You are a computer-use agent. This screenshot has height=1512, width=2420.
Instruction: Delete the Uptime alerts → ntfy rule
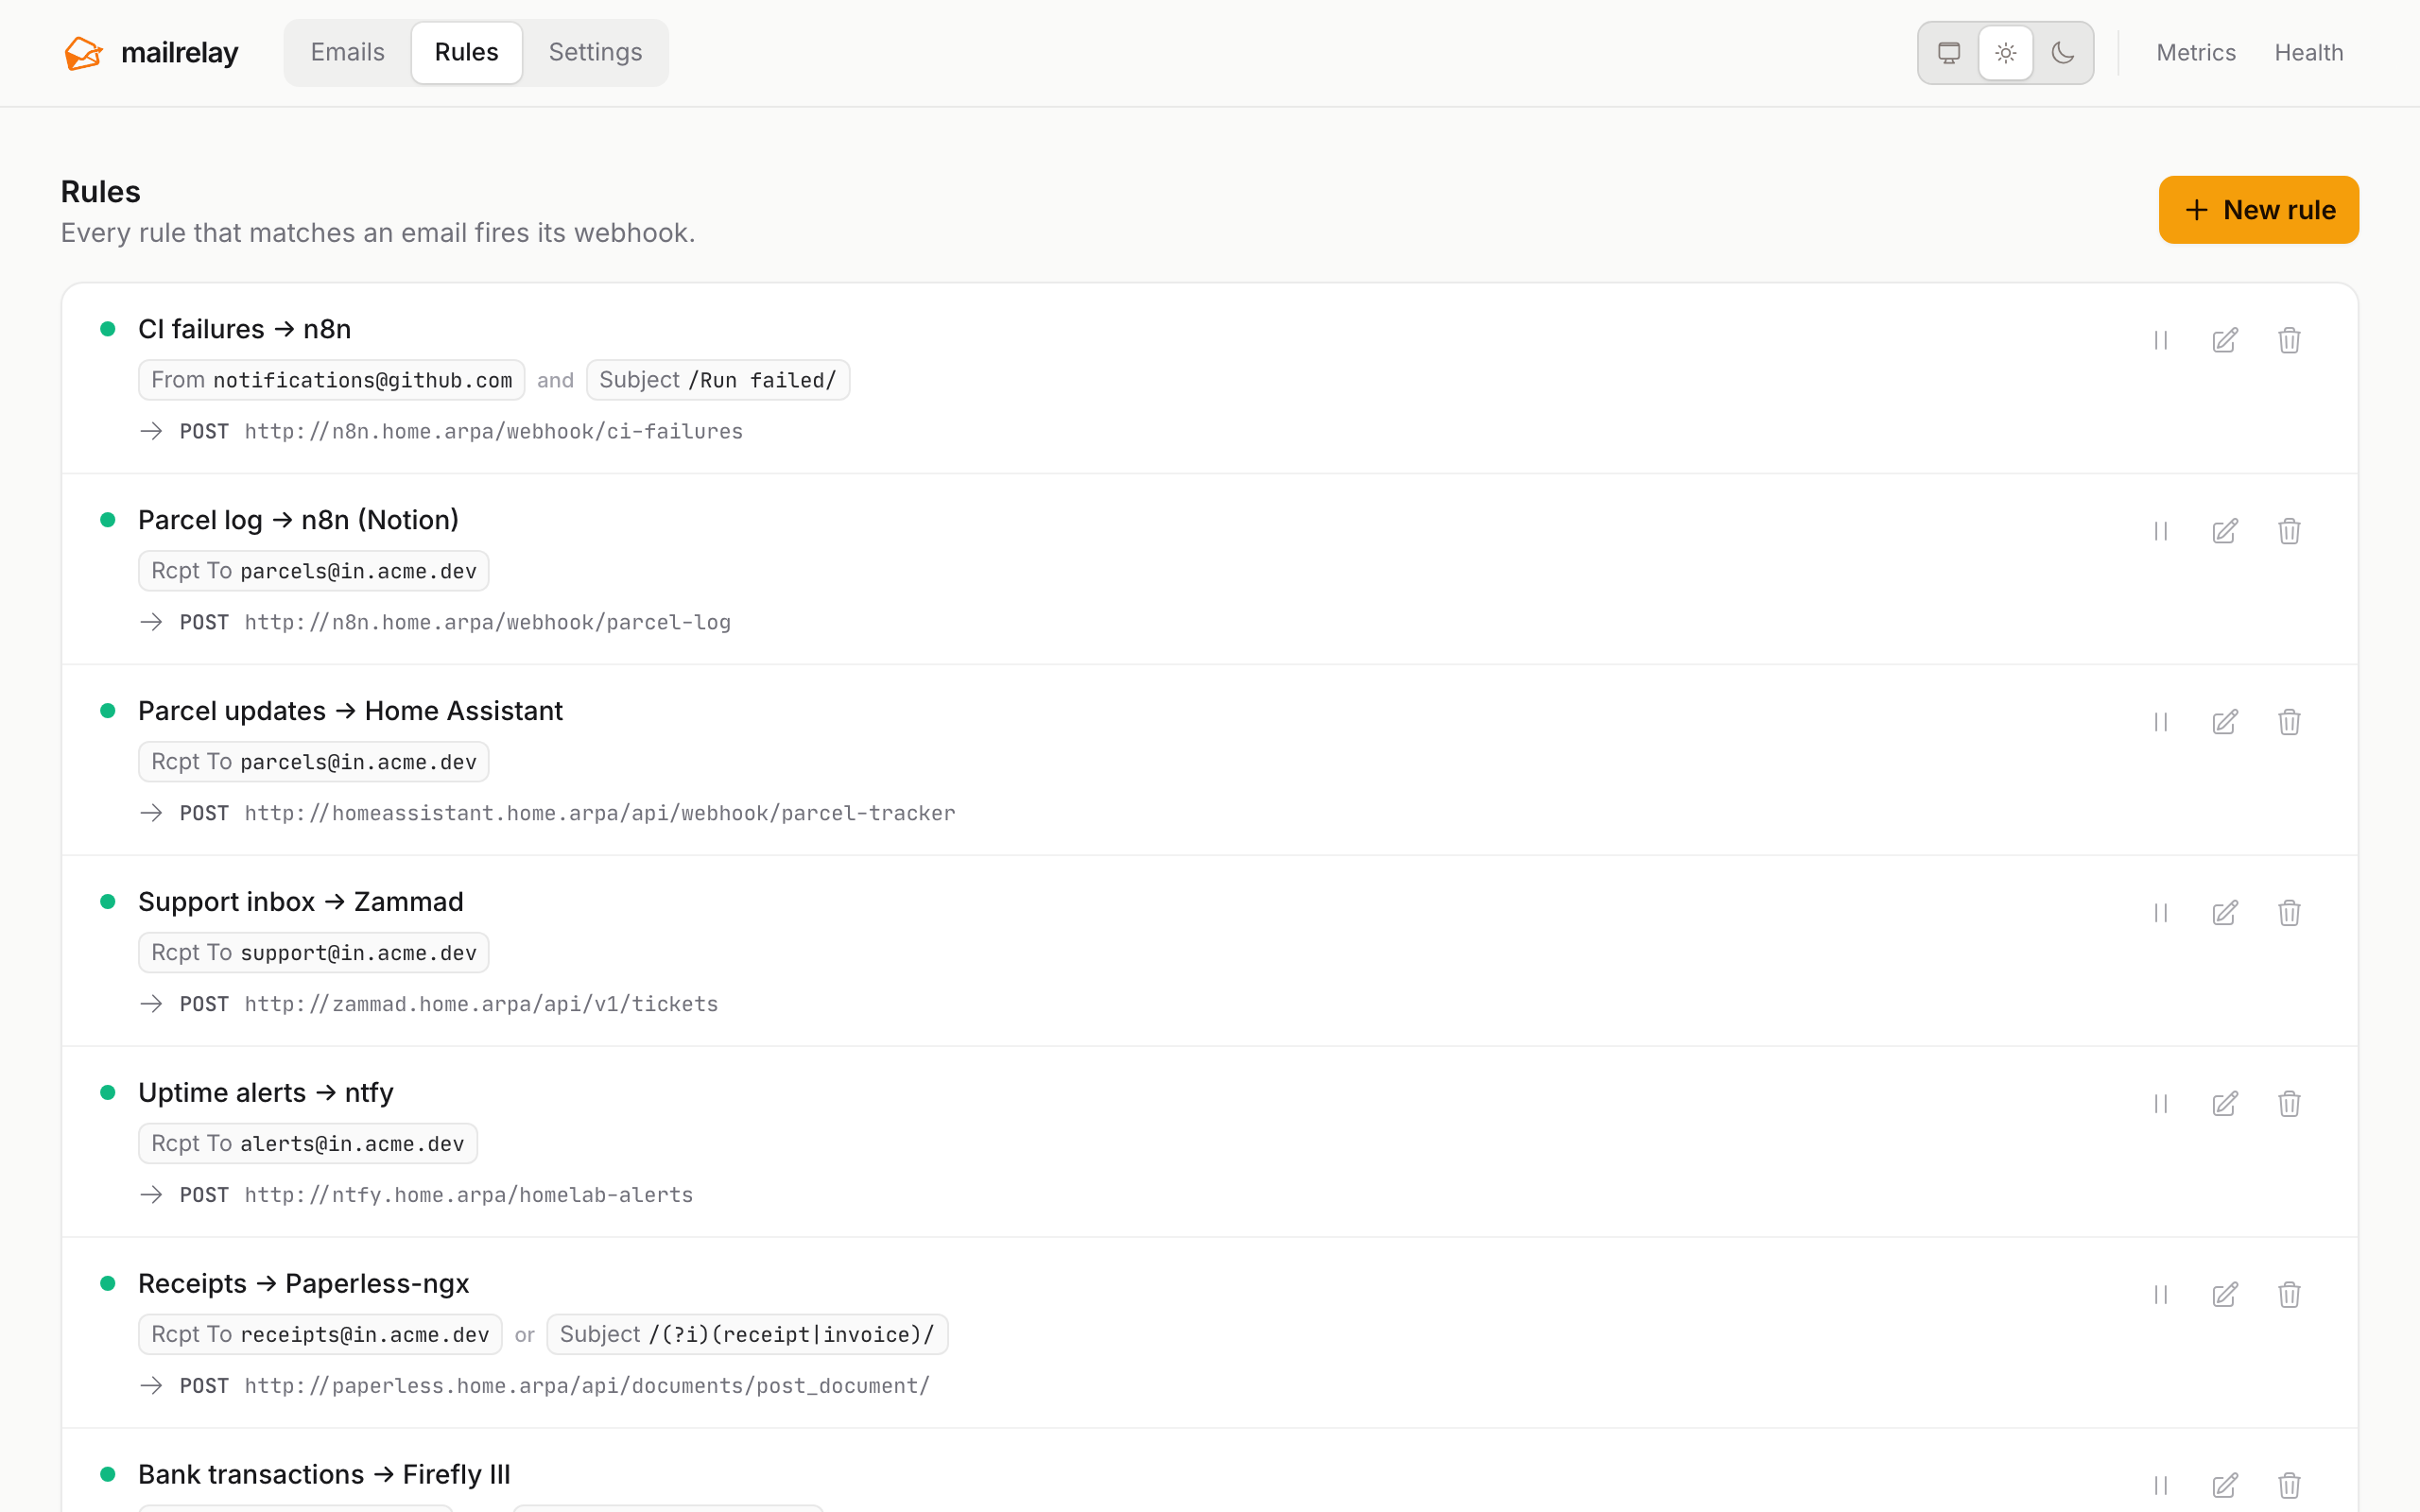click(2289, 1104)
